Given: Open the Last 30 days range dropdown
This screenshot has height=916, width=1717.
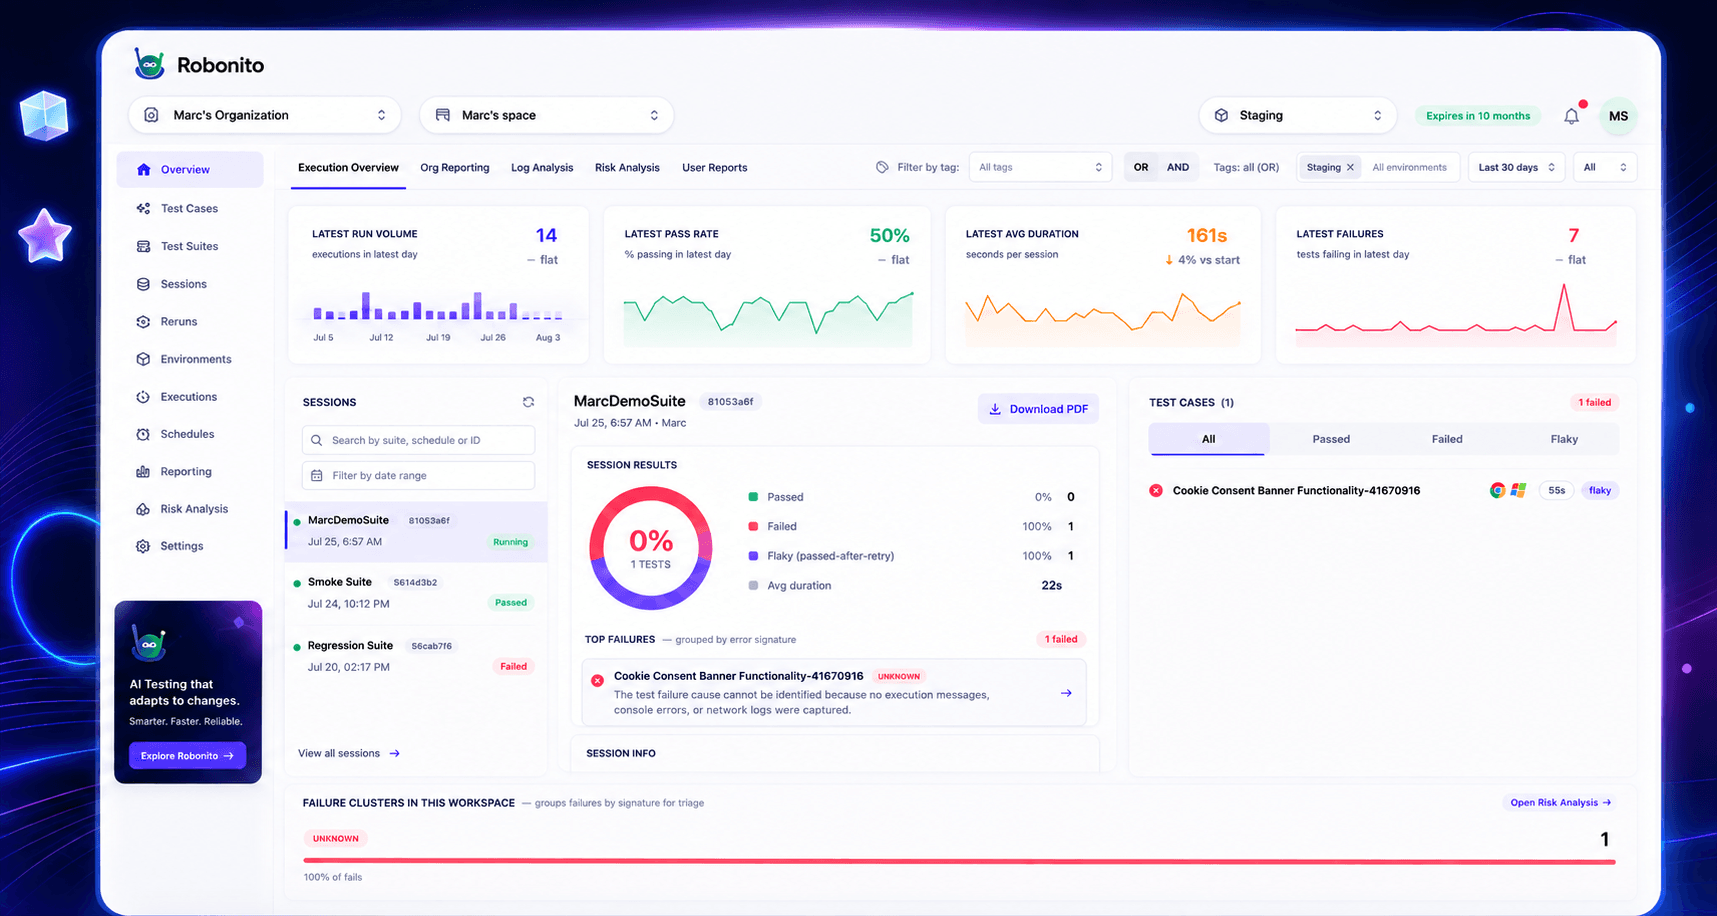Looking at the screenshot, I should coord(1516,167).
